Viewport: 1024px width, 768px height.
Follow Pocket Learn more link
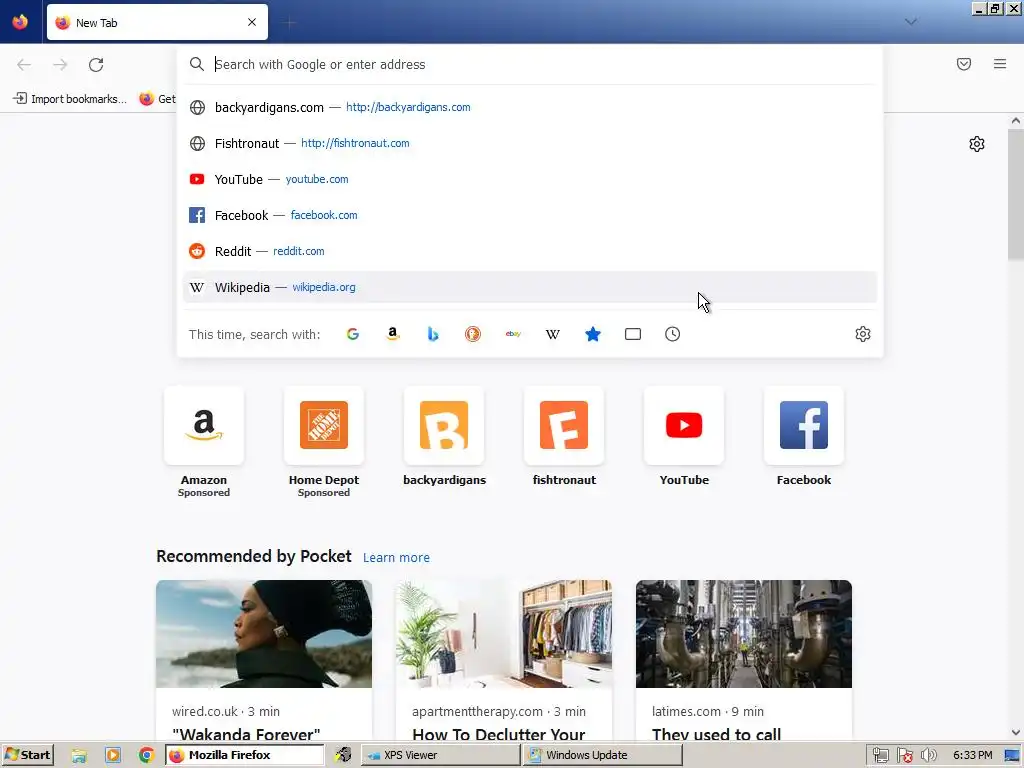[396, 558]
